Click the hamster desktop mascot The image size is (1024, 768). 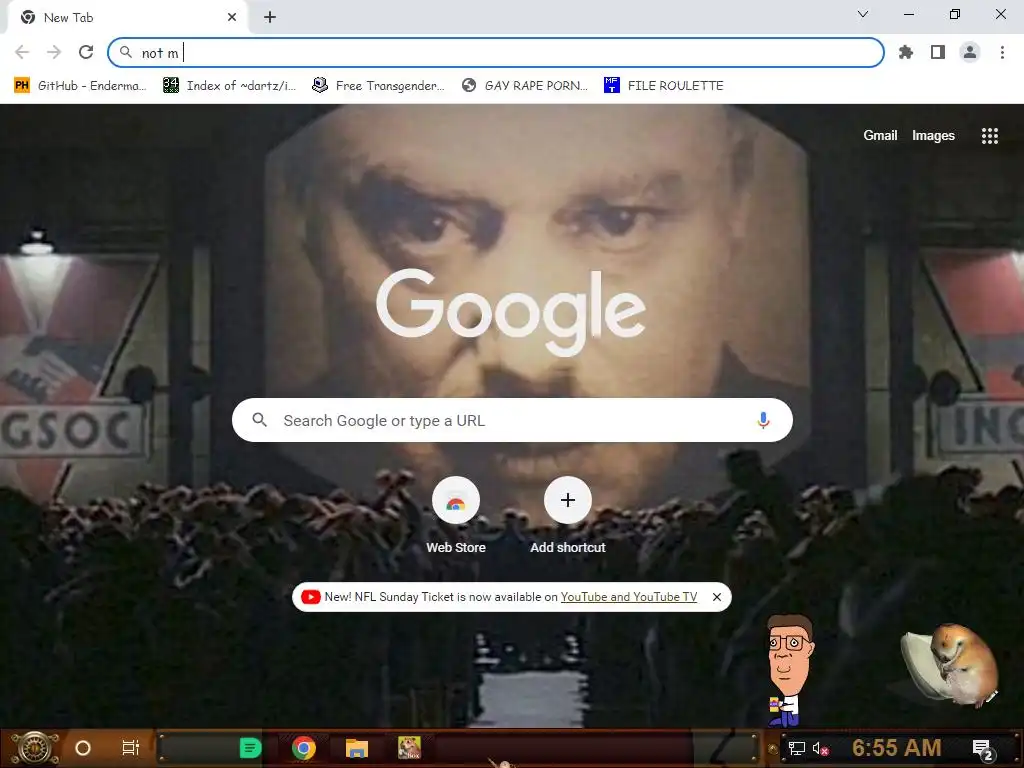(x=950, y=664)
